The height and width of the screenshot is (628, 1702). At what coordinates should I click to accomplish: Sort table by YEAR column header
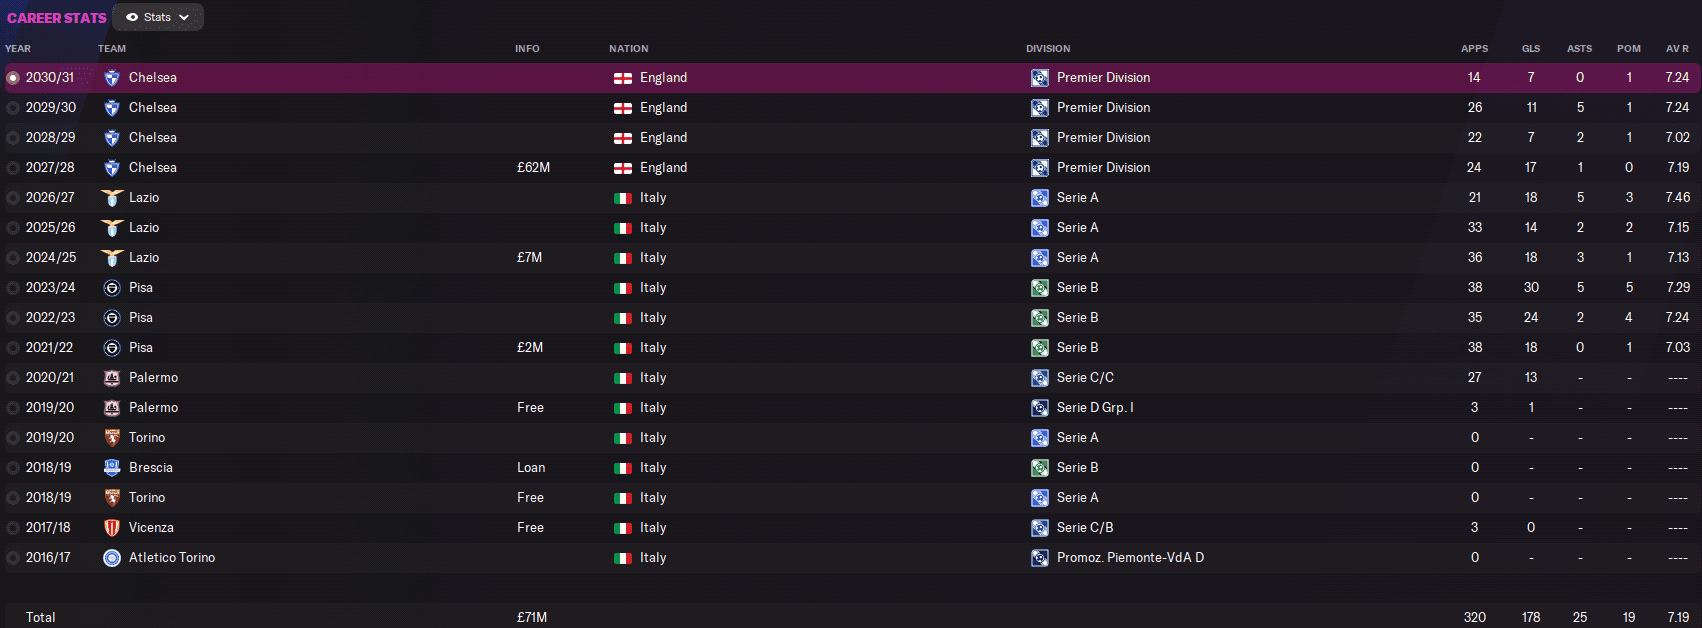(18, 48)
